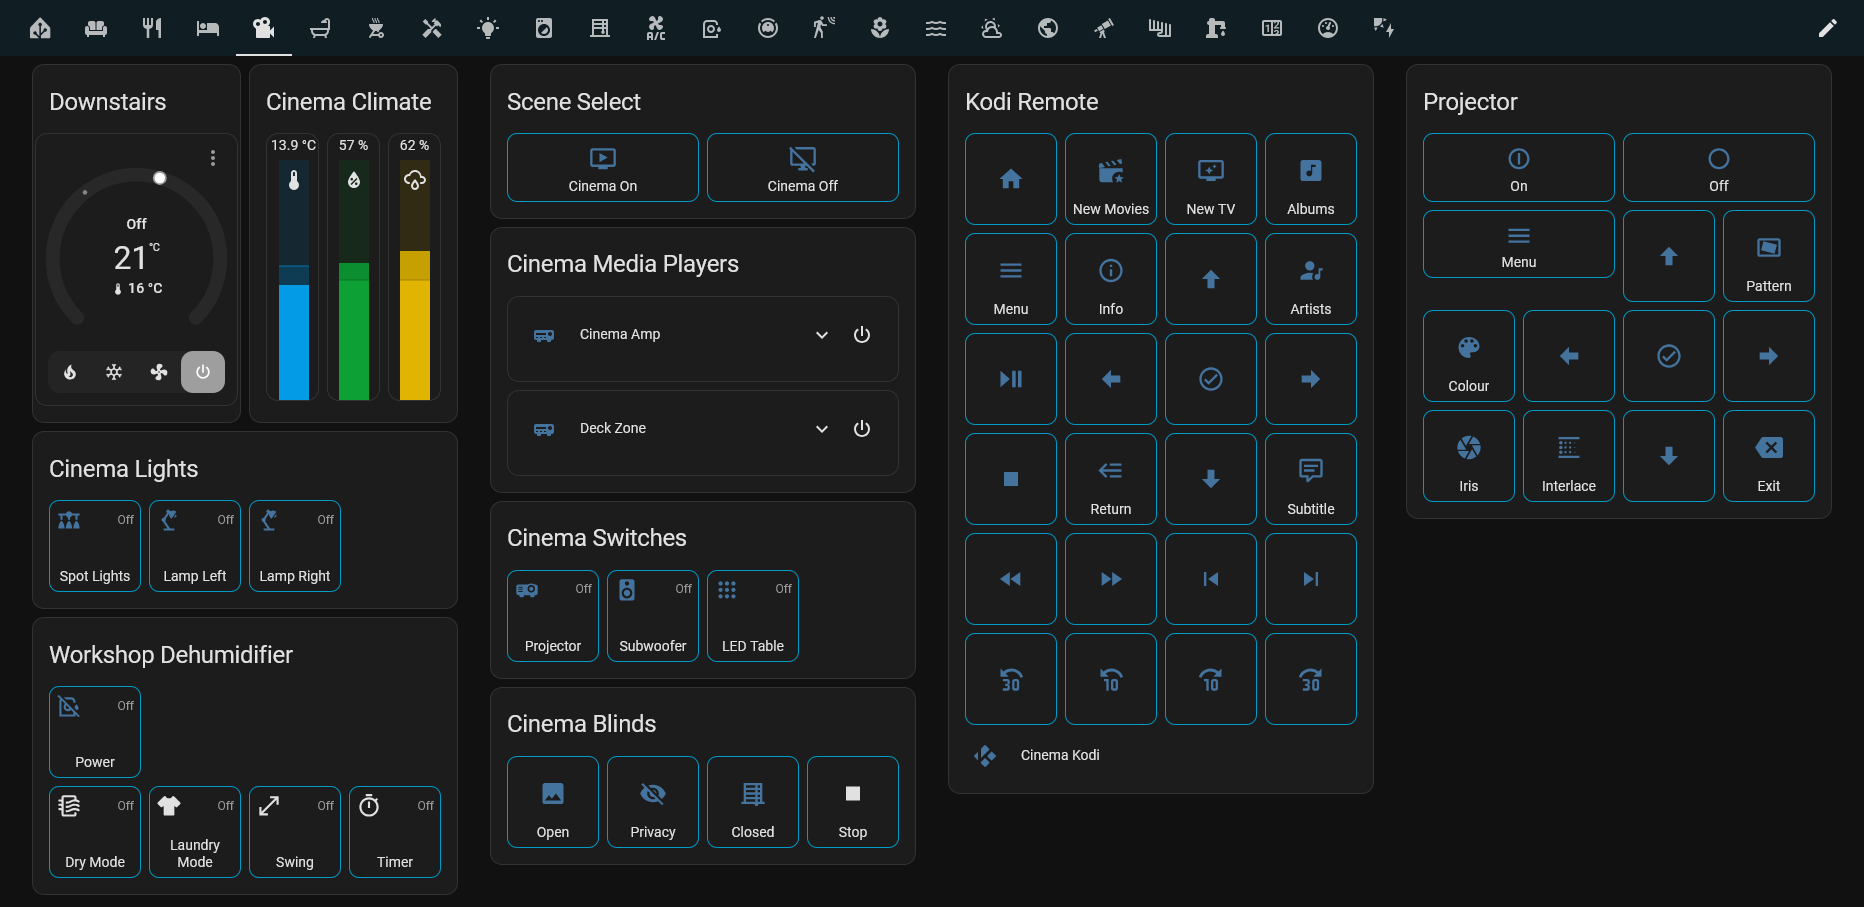Viewport: 1864px width, 907px height.
Task: Open the dining fork-and-knife tab
Action: tap(152, 28)
